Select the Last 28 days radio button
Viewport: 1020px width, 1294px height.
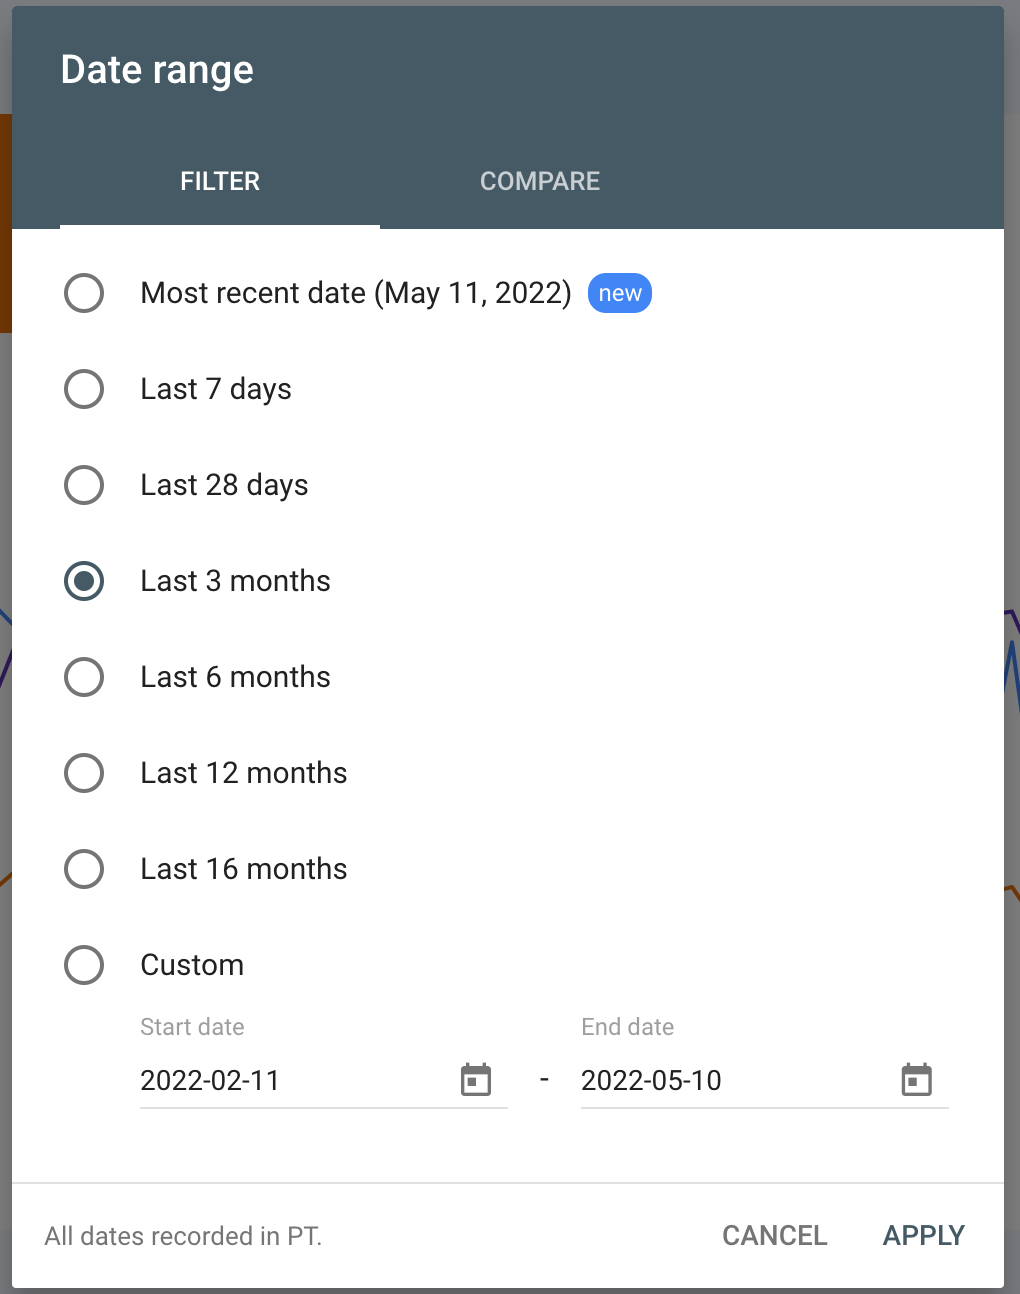pyautogui.click(x=84, y=485)
